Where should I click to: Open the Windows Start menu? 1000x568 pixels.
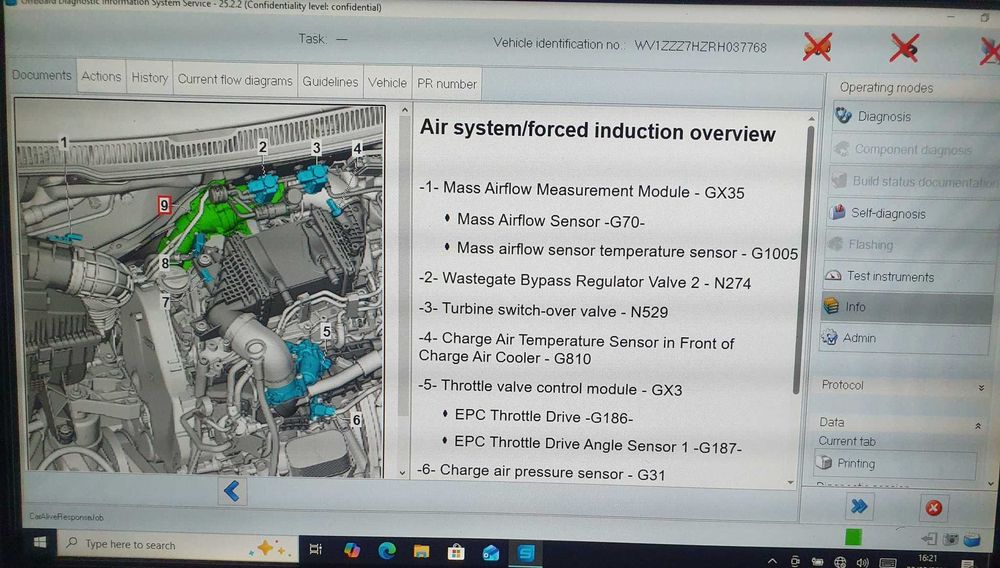[x=40, y=543]
